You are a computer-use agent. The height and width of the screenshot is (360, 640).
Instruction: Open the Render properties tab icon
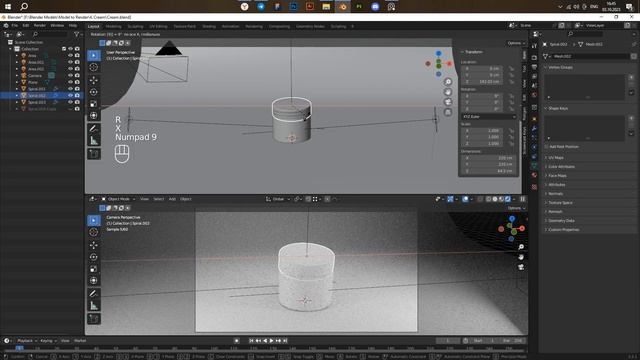pos(534,58)
